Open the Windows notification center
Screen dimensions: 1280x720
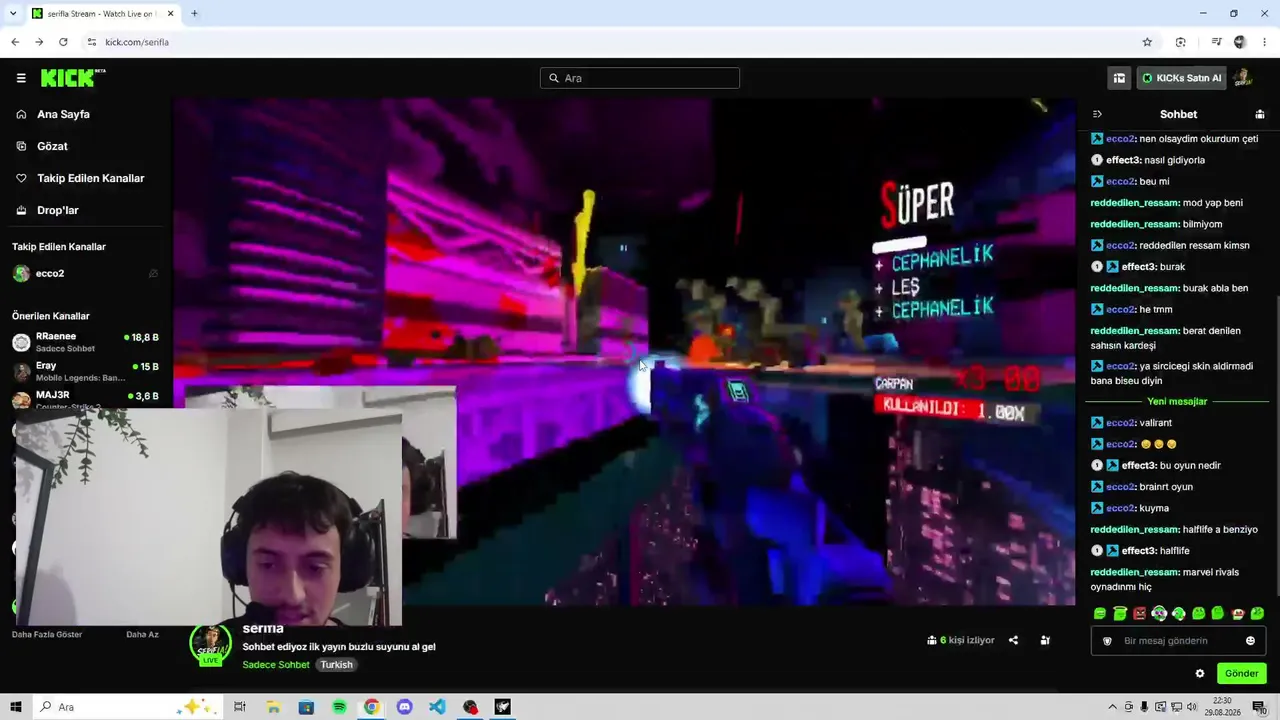[1259, 707]
